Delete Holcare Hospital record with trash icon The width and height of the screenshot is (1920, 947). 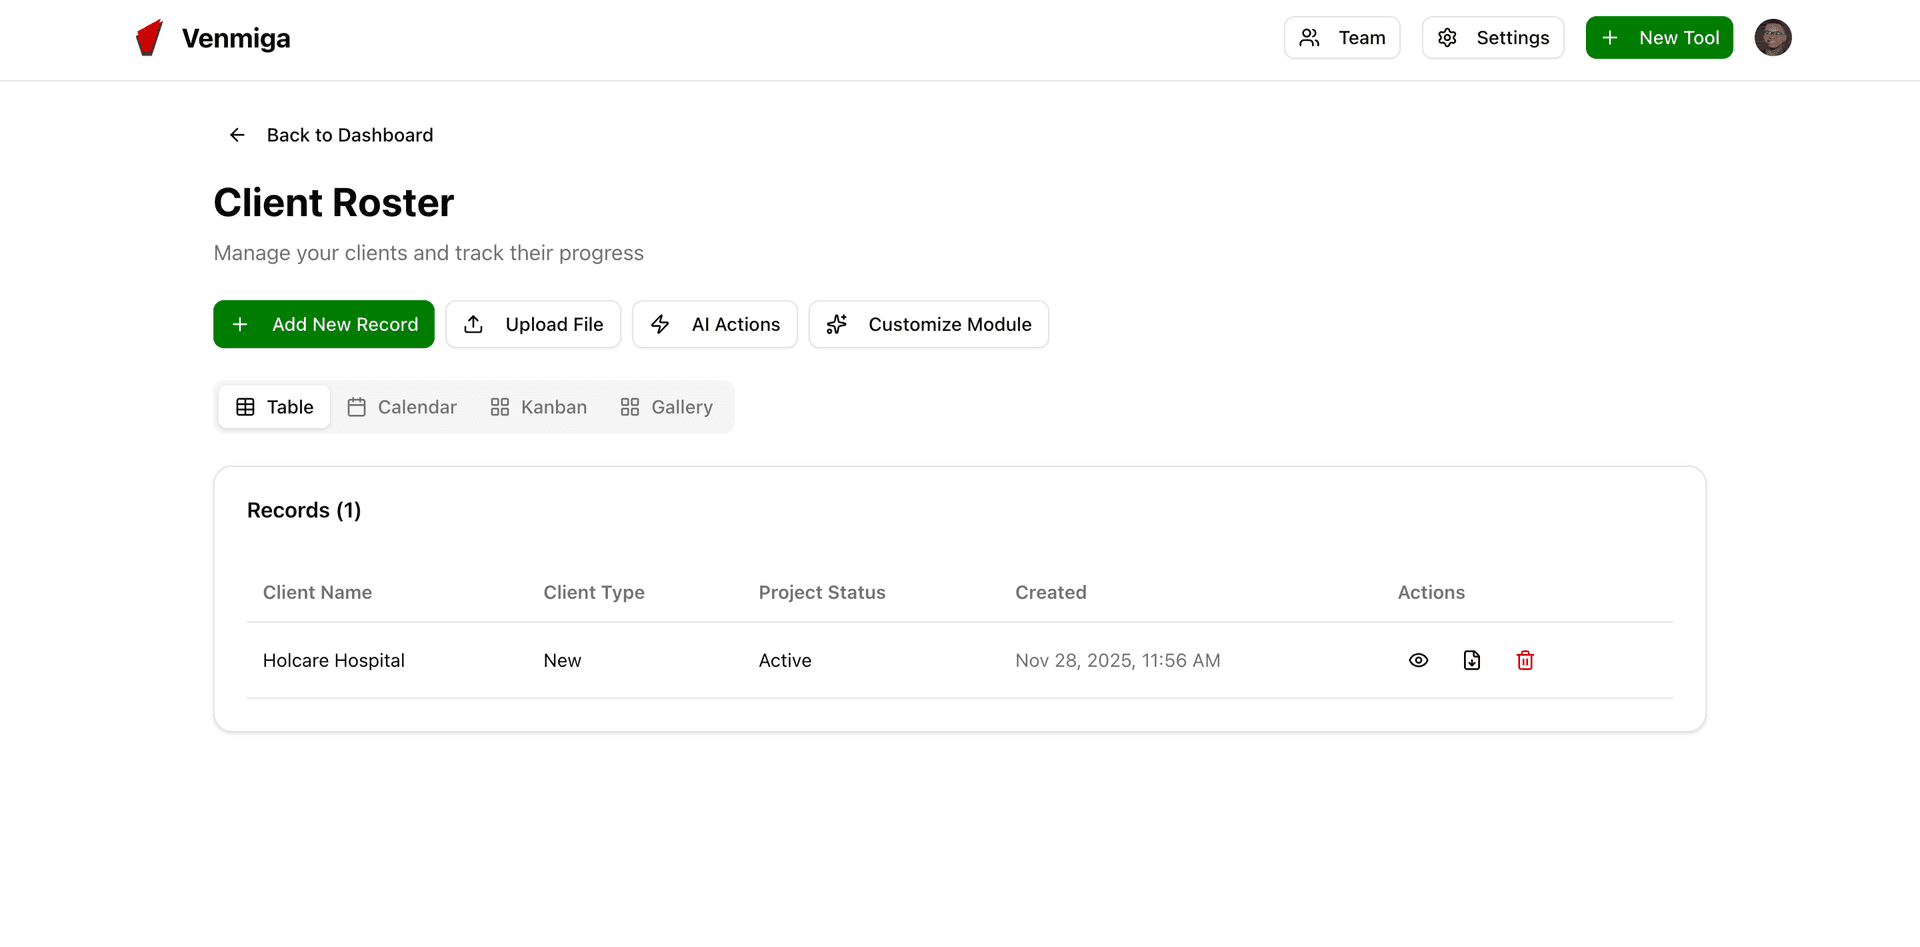click(x=1525, y=660)
